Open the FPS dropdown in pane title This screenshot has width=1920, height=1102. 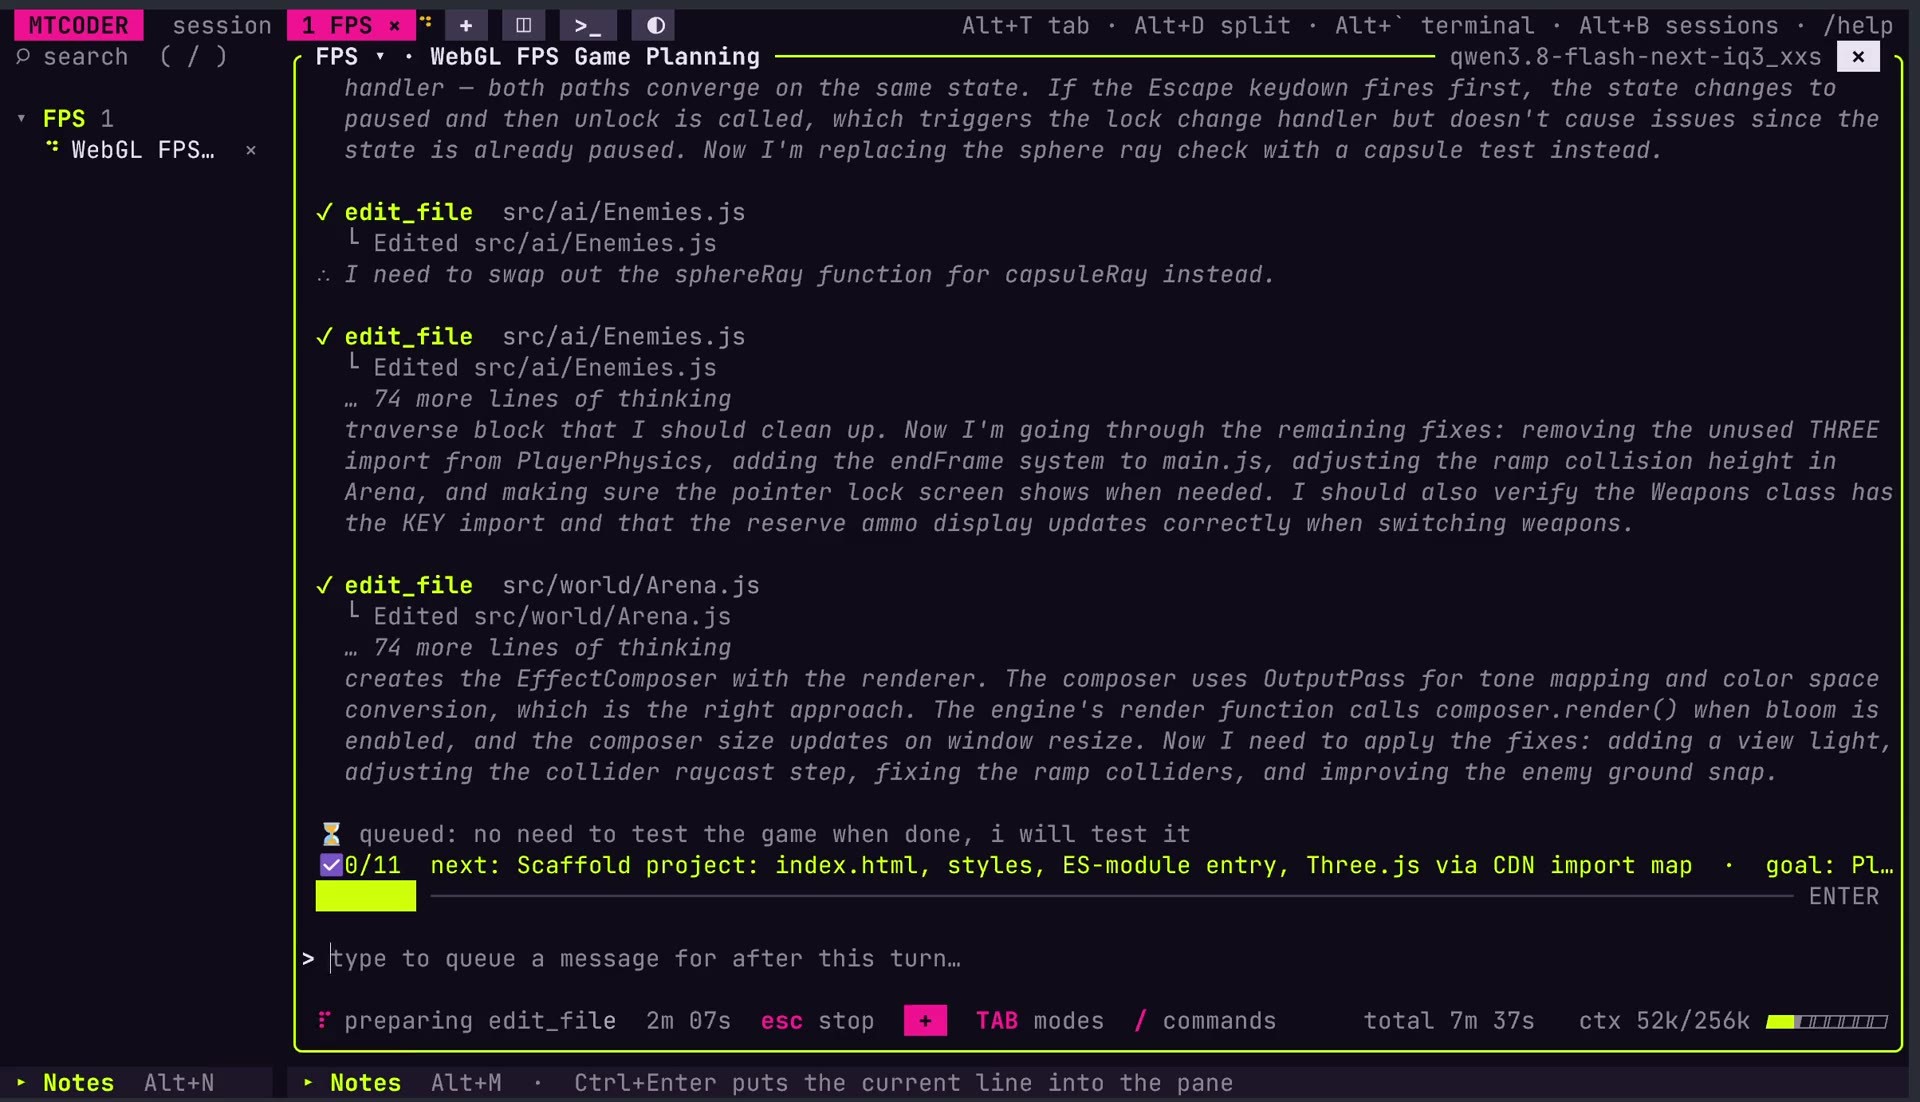pyautogui.click(x=380, y=57)
